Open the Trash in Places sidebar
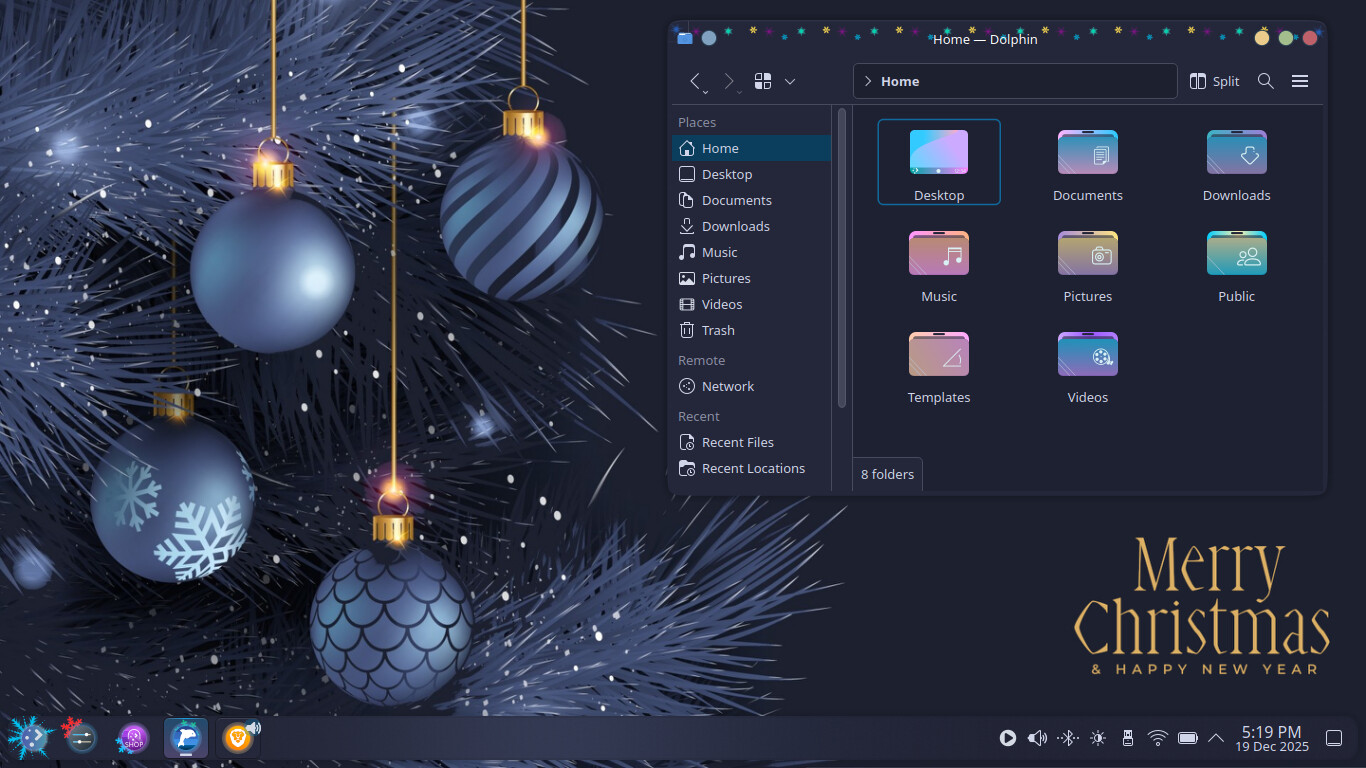1366x768 pixels. [x=717, y=330]
